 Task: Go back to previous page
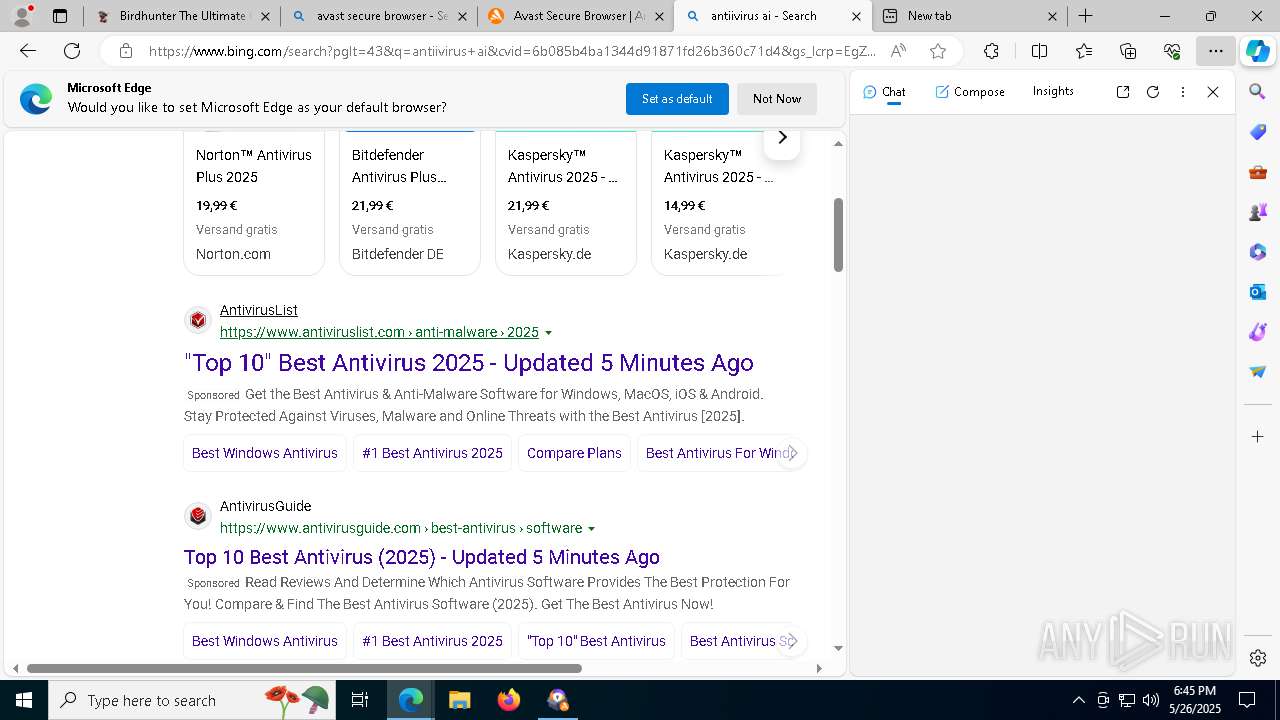pyautogui.click(x=28, y=51)
